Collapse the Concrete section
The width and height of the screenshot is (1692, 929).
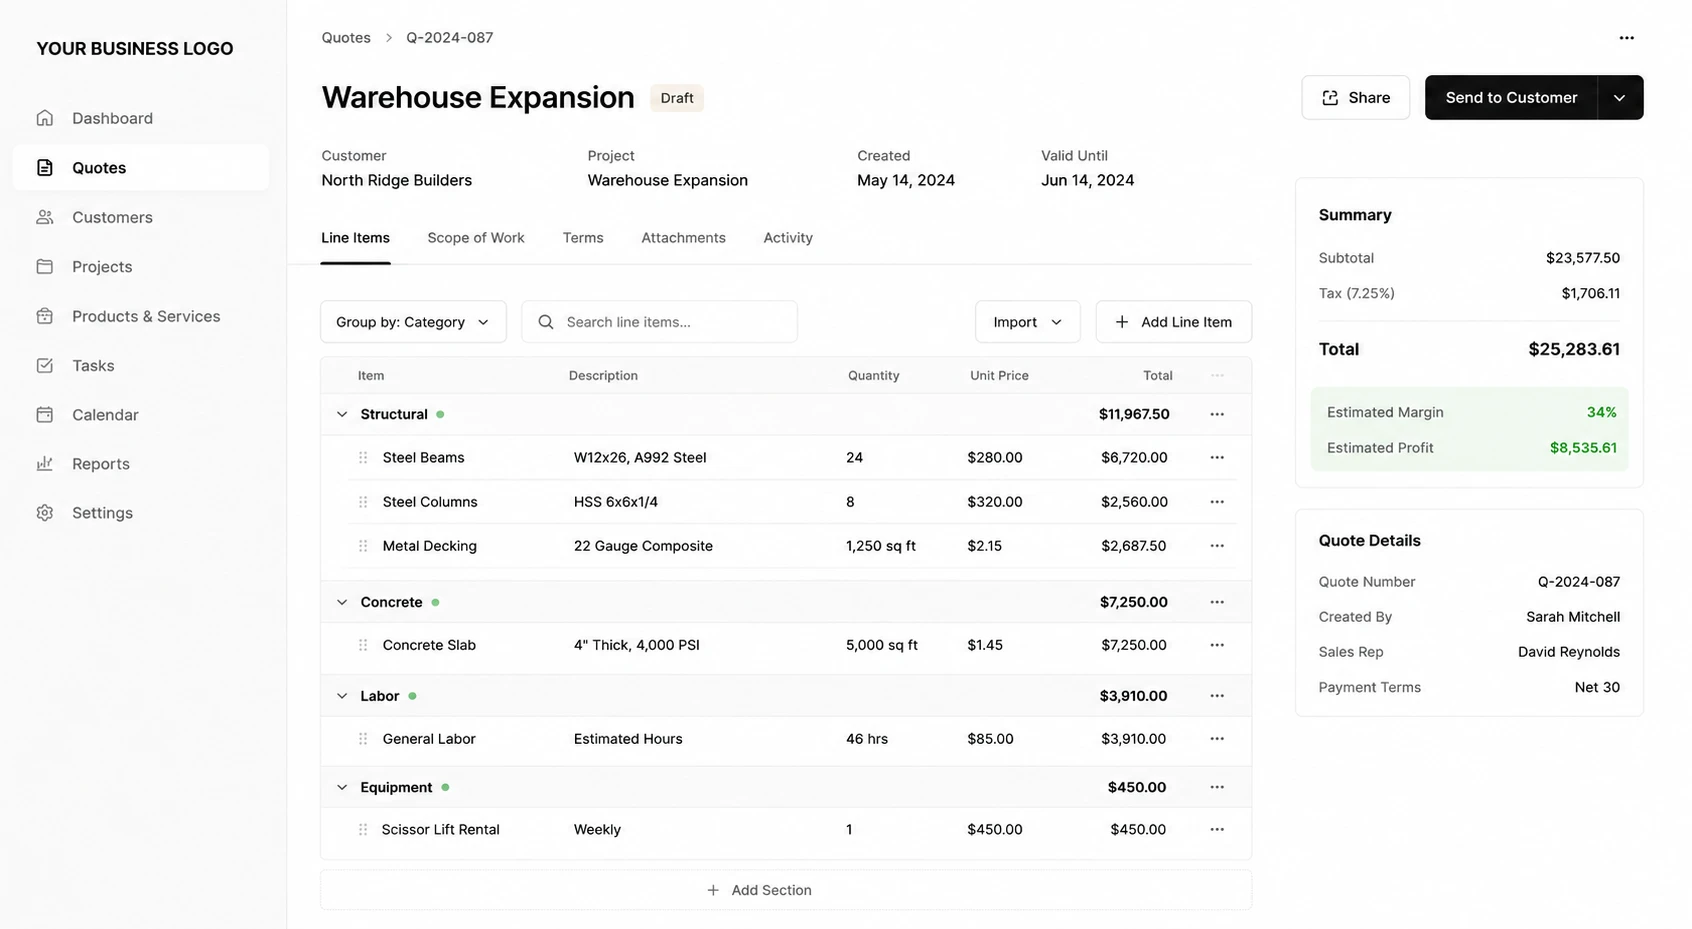click(342, 602)
